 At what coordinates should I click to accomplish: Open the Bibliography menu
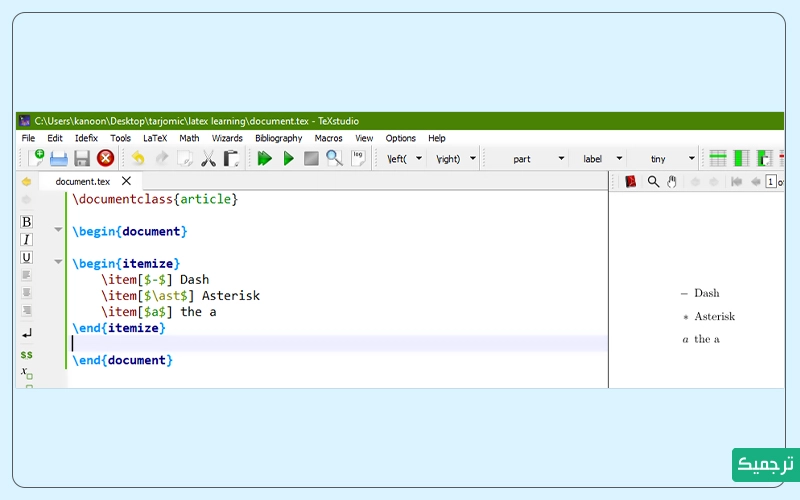pyautogui.click(x=278, y=138)
